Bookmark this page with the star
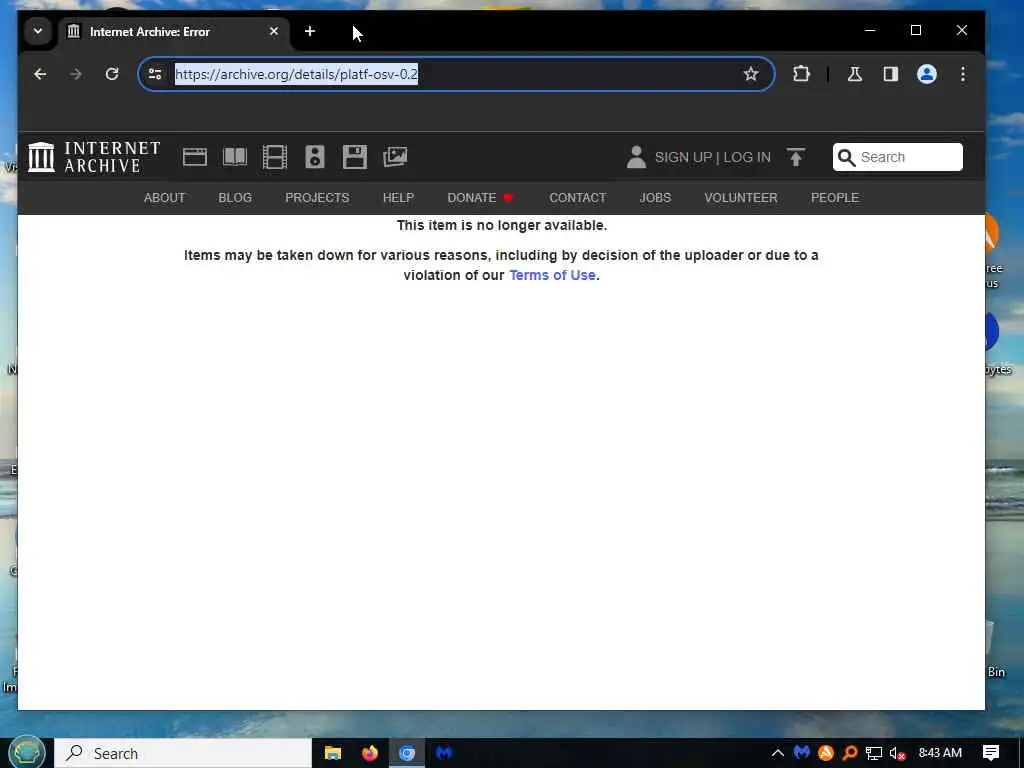 tap(751, 74)
